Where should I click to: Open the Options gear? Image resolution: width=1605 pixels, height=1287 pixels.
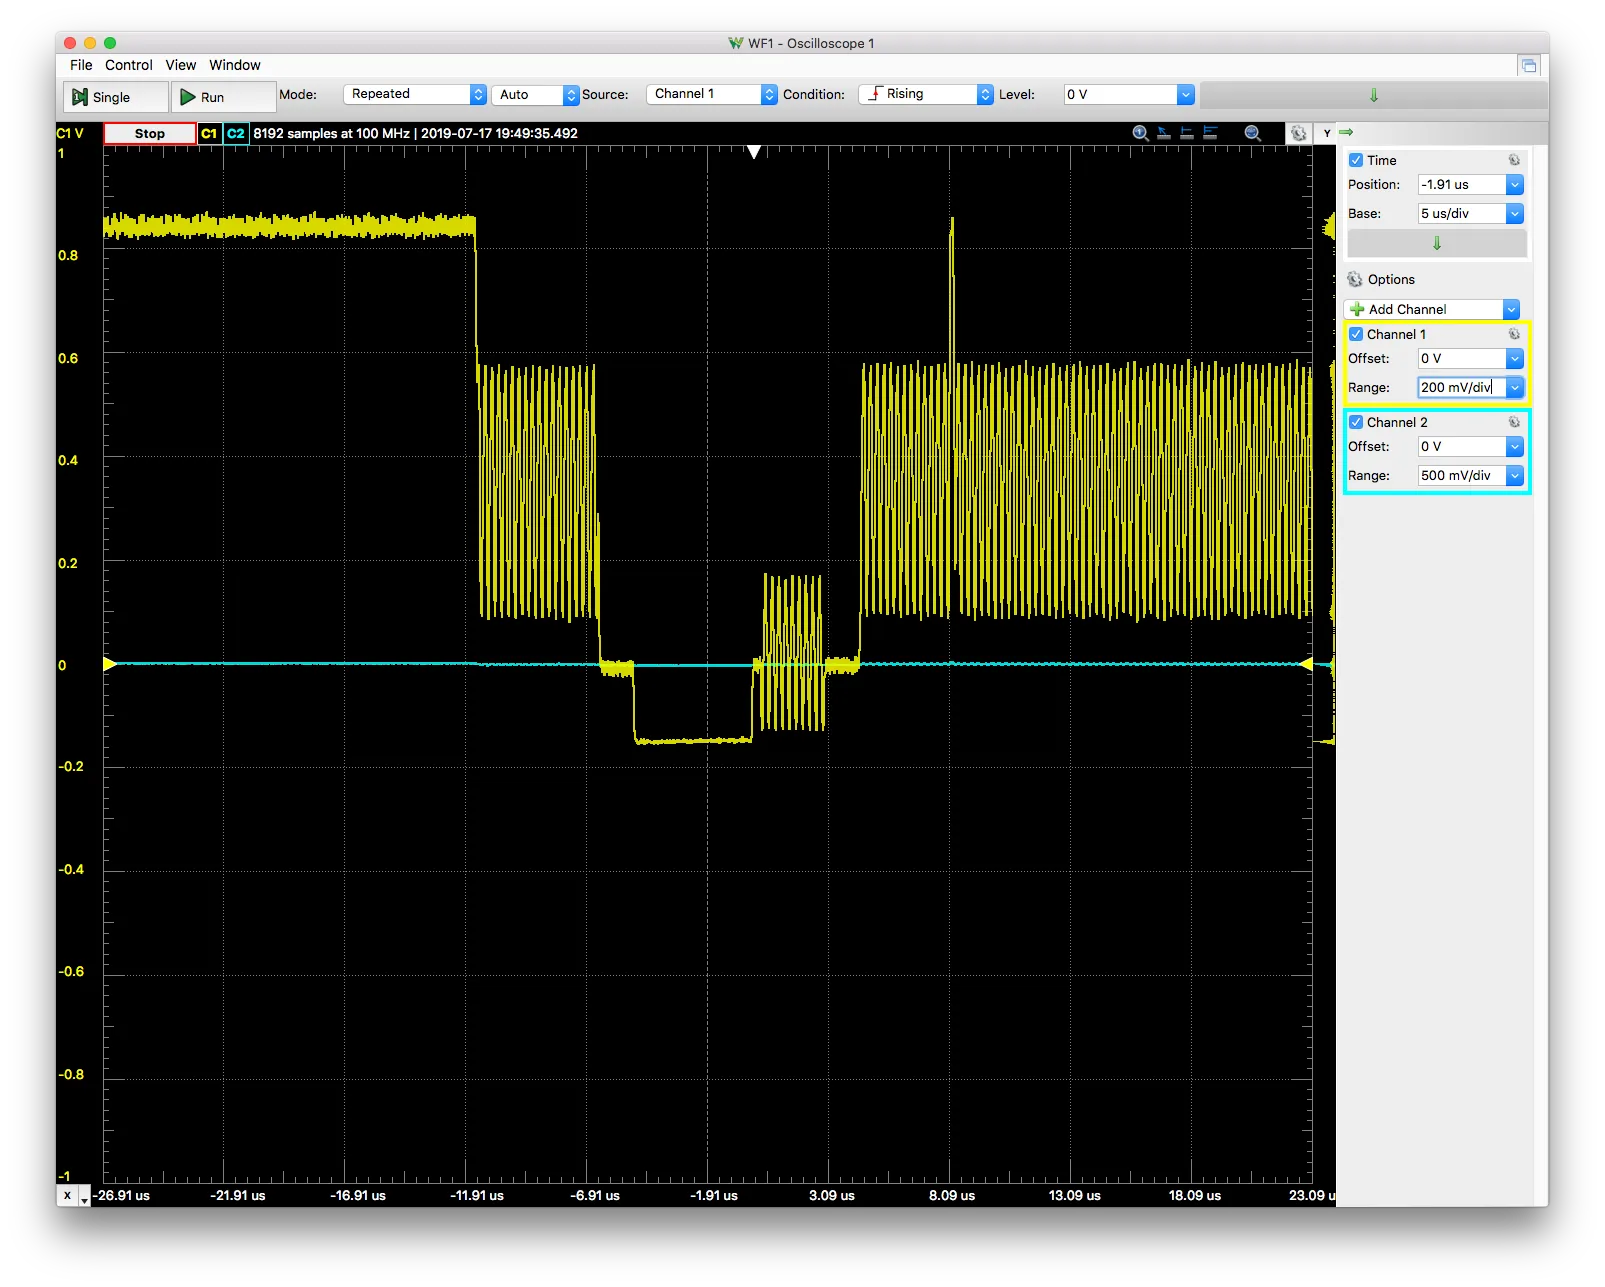click(x=1355, y=280)
